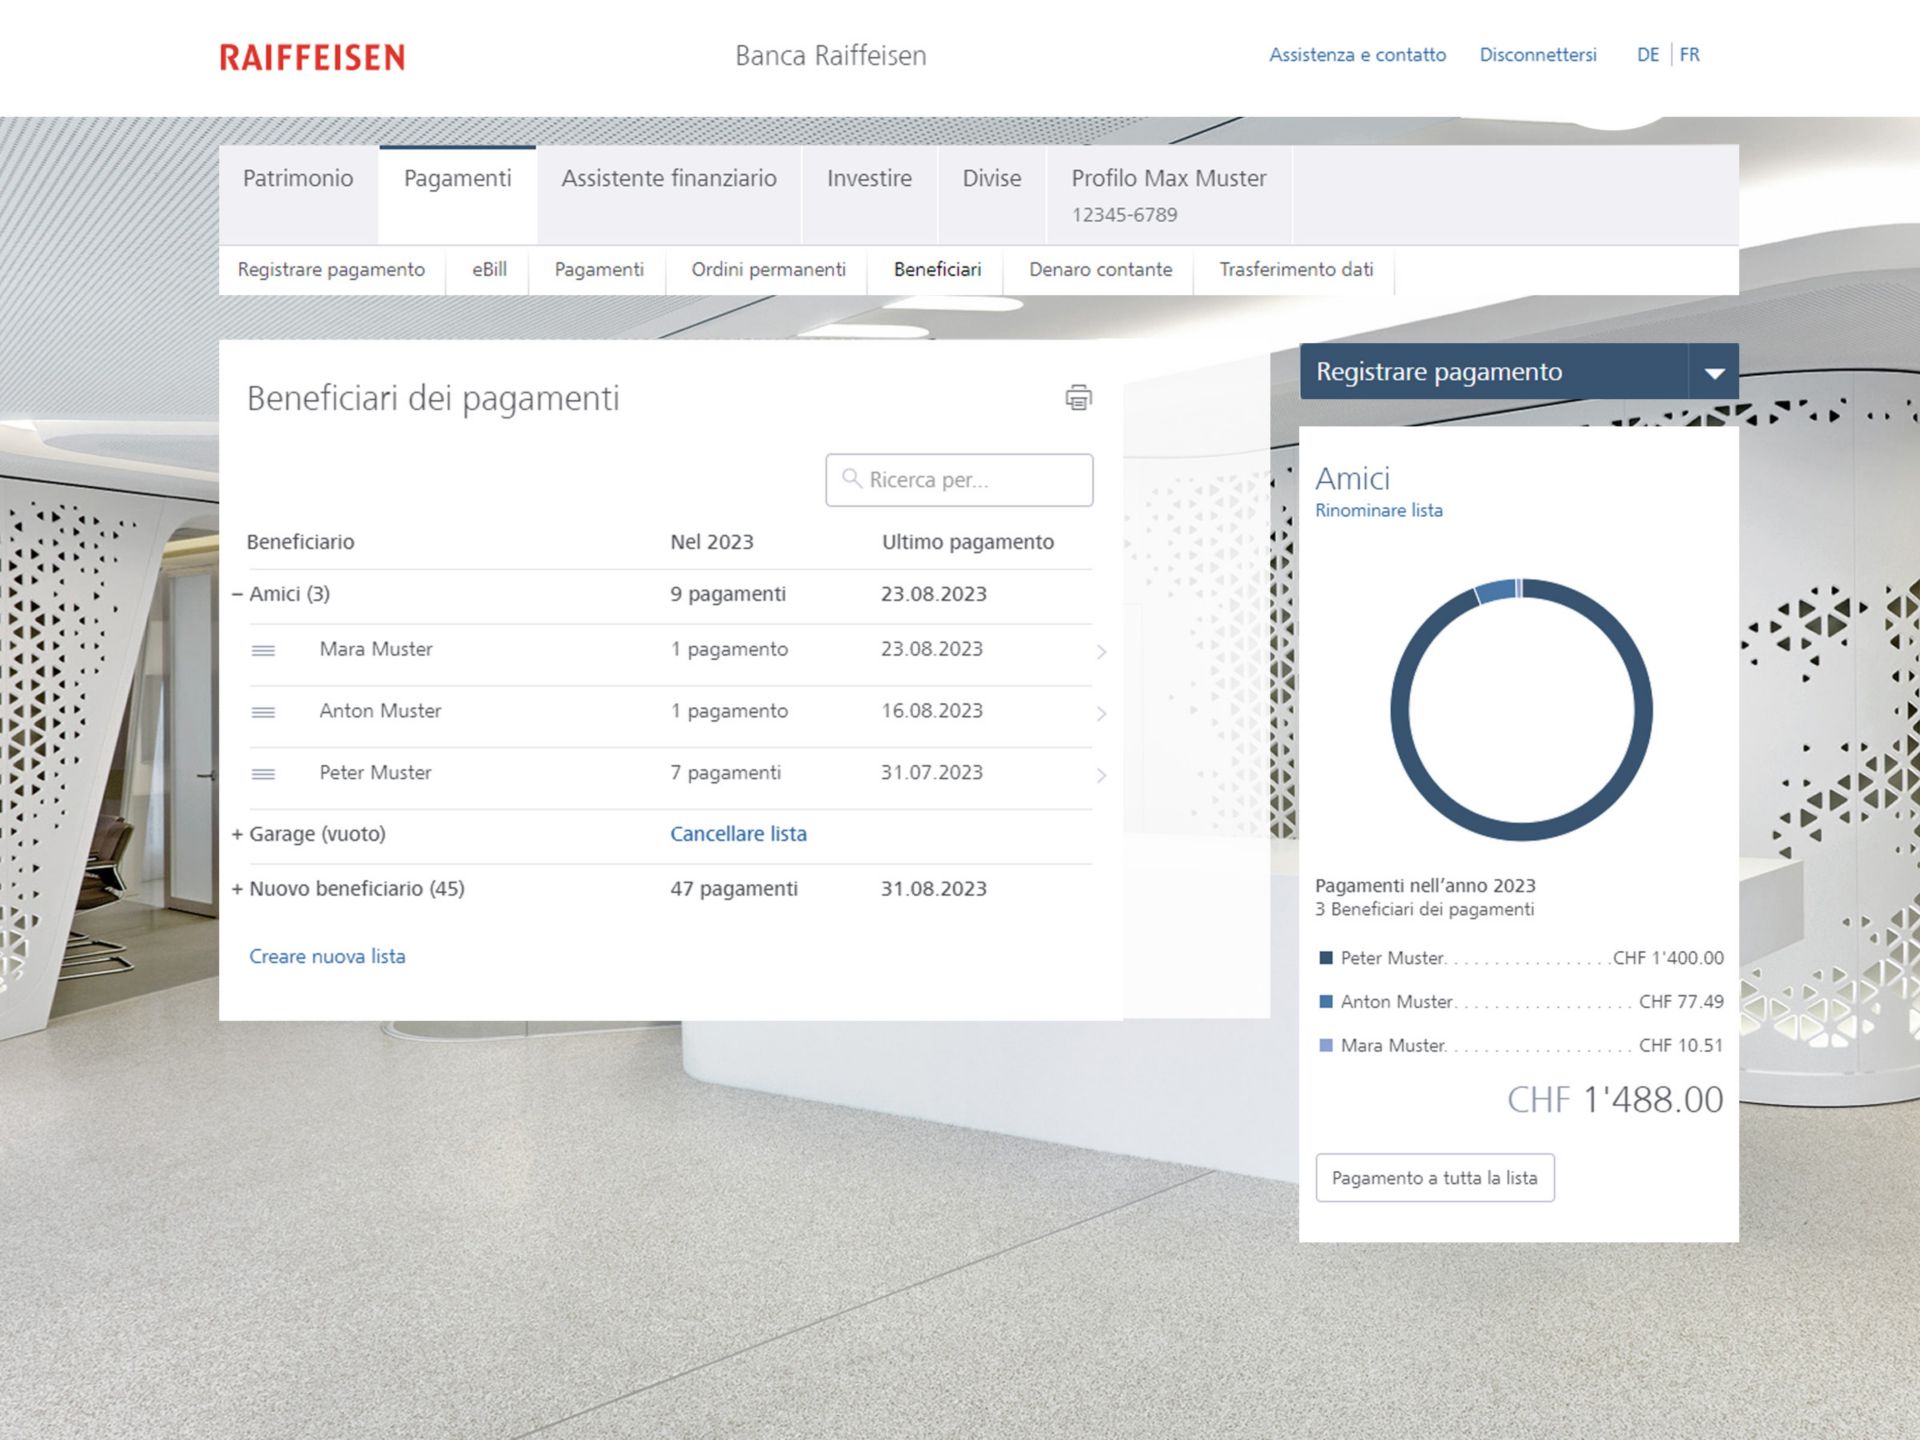Click the drag handle next to Peter Muster
1920x1440 pixels.
pyautogui.click(x=263, y=774)
